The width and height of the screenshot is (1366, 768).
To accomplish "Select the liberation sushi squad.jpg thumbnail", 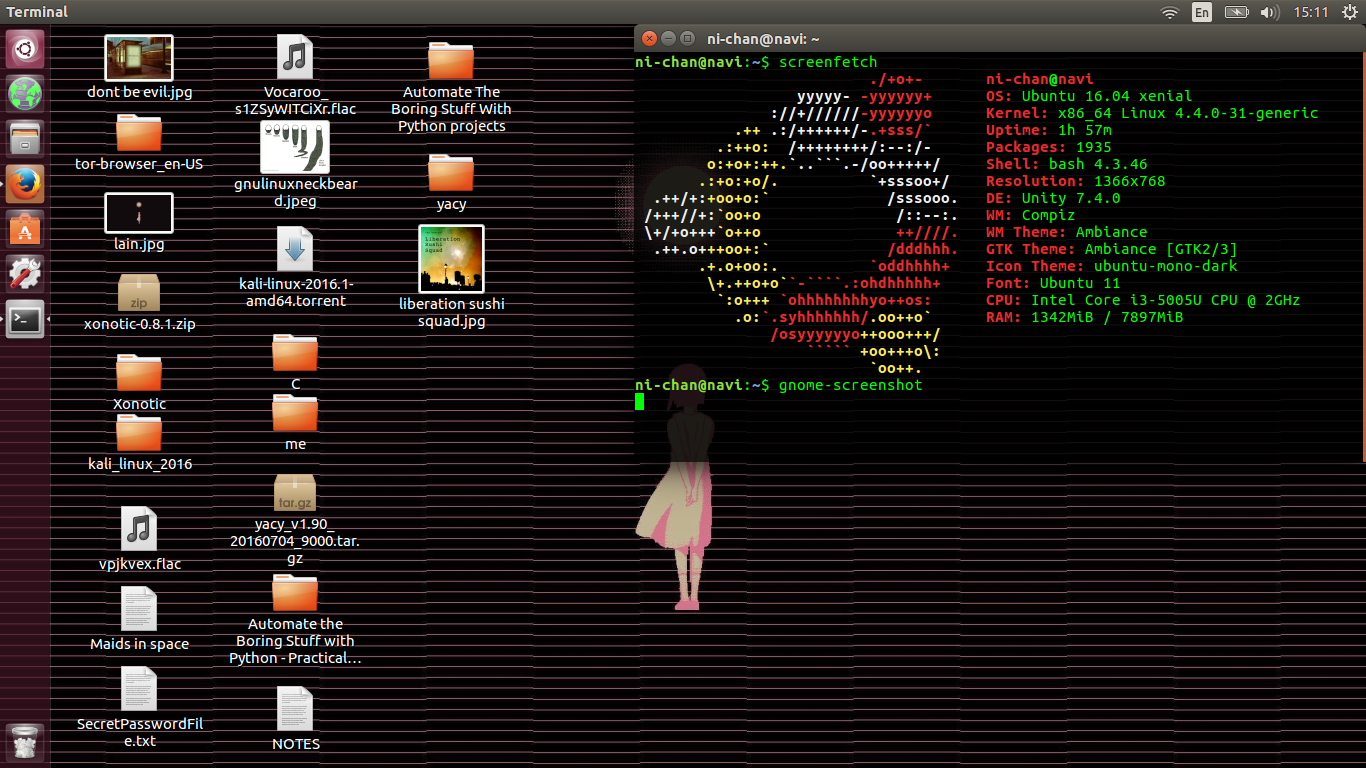I will (451, 259).
